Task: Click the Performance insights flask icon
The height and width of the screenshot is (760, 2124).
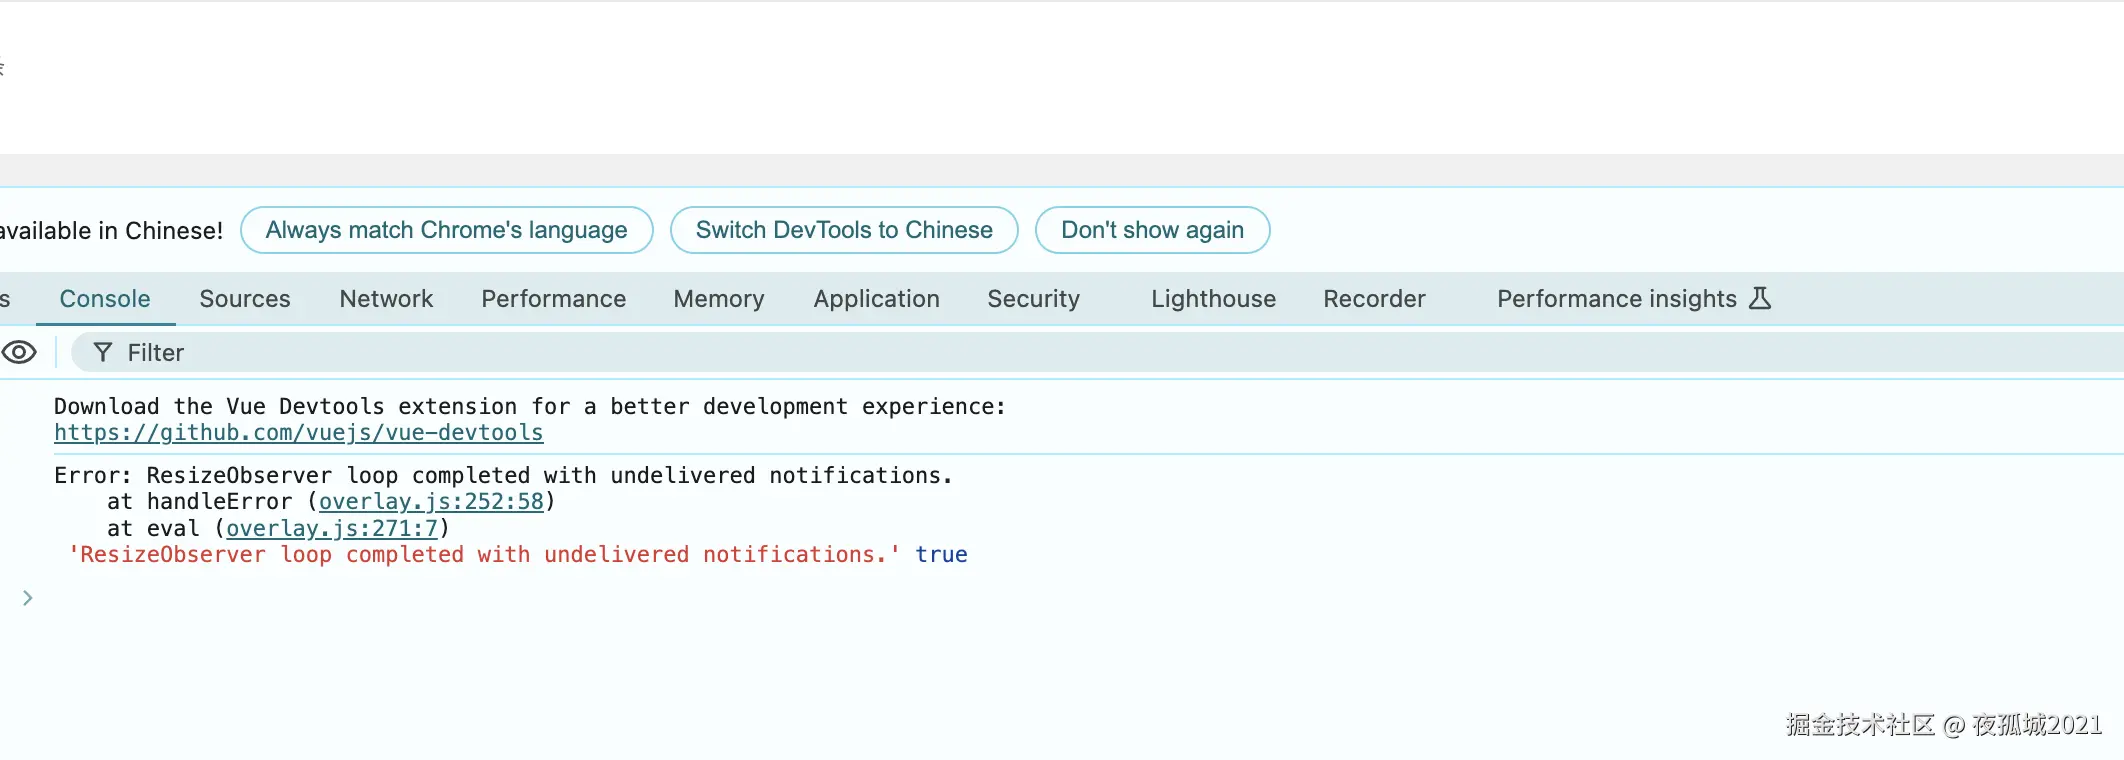Action: tap(1760, 298)
